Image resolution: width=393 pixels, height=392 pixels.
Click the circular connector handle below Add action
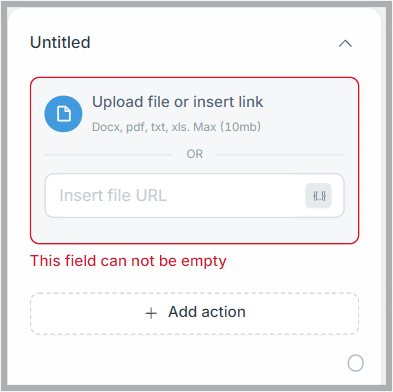[x=355, y=363]
